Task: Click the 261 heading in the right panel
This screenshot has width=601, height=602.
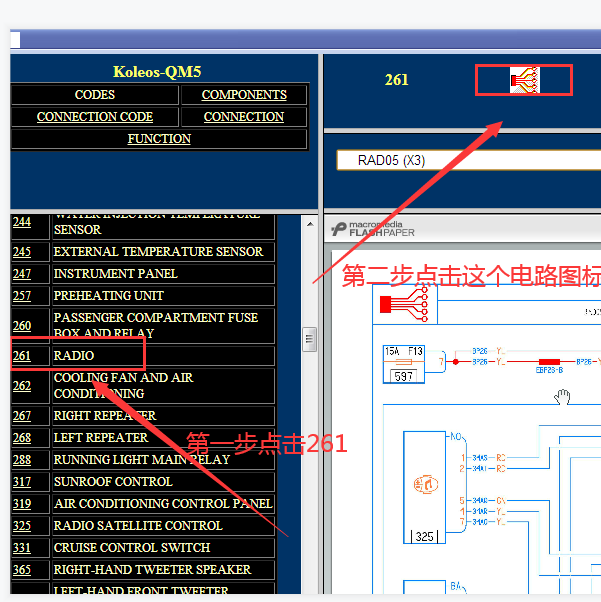Action: (396, 80)
